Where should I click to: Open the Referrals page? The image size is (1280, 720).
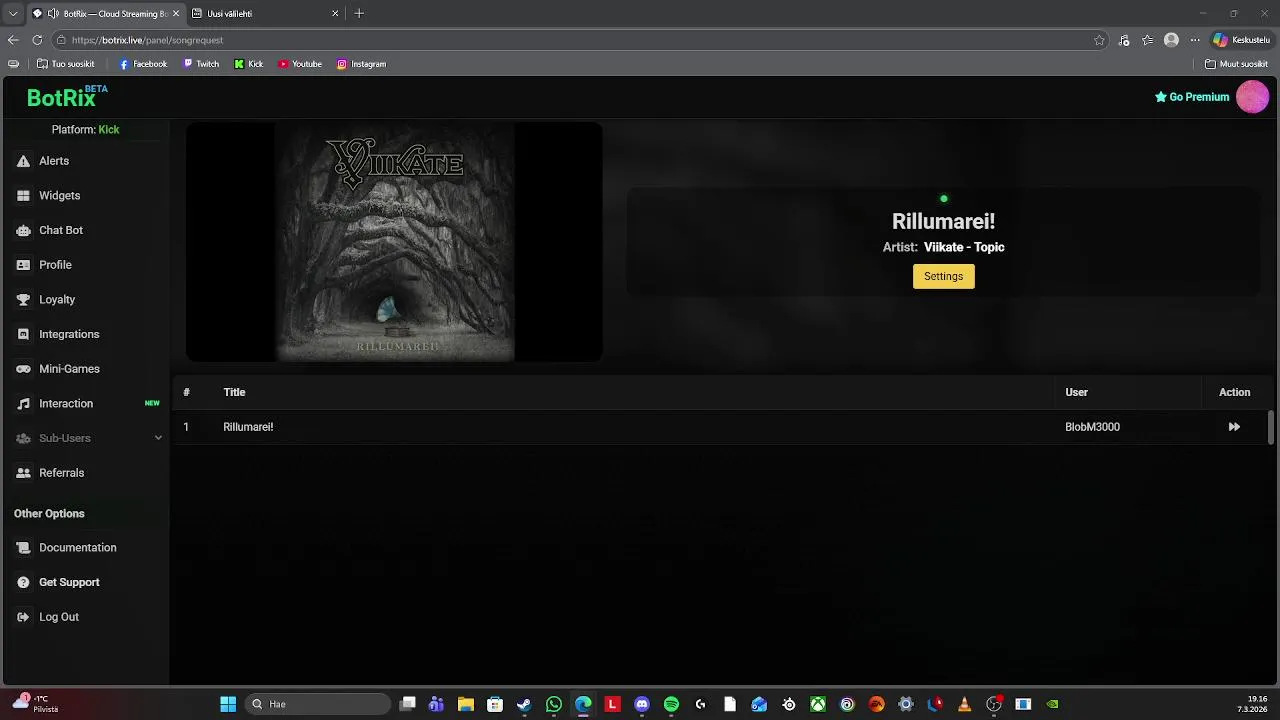click(61, 473)
